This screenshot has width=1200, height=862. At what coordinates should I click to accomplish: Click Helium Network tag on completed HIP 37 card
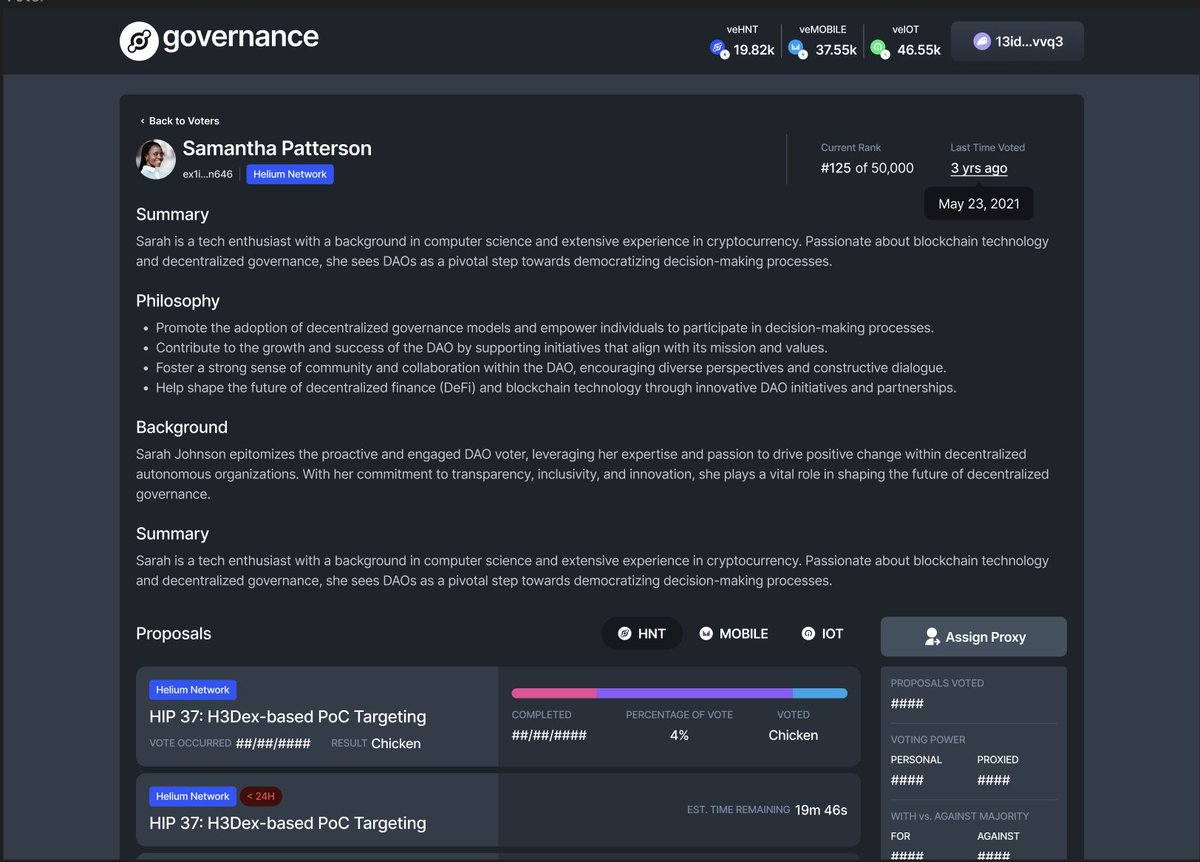[x=193, y=690]
